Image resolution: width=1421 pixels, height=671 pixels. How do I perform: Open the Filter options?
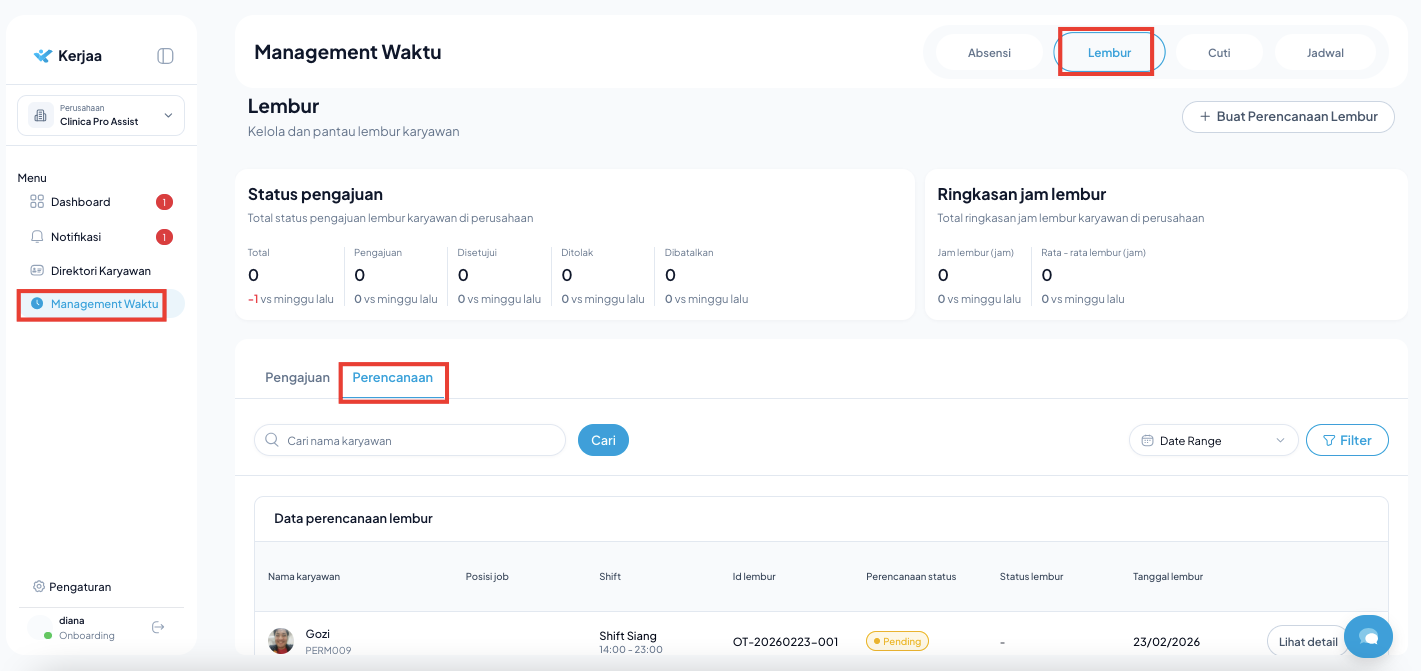point(1347,441)
